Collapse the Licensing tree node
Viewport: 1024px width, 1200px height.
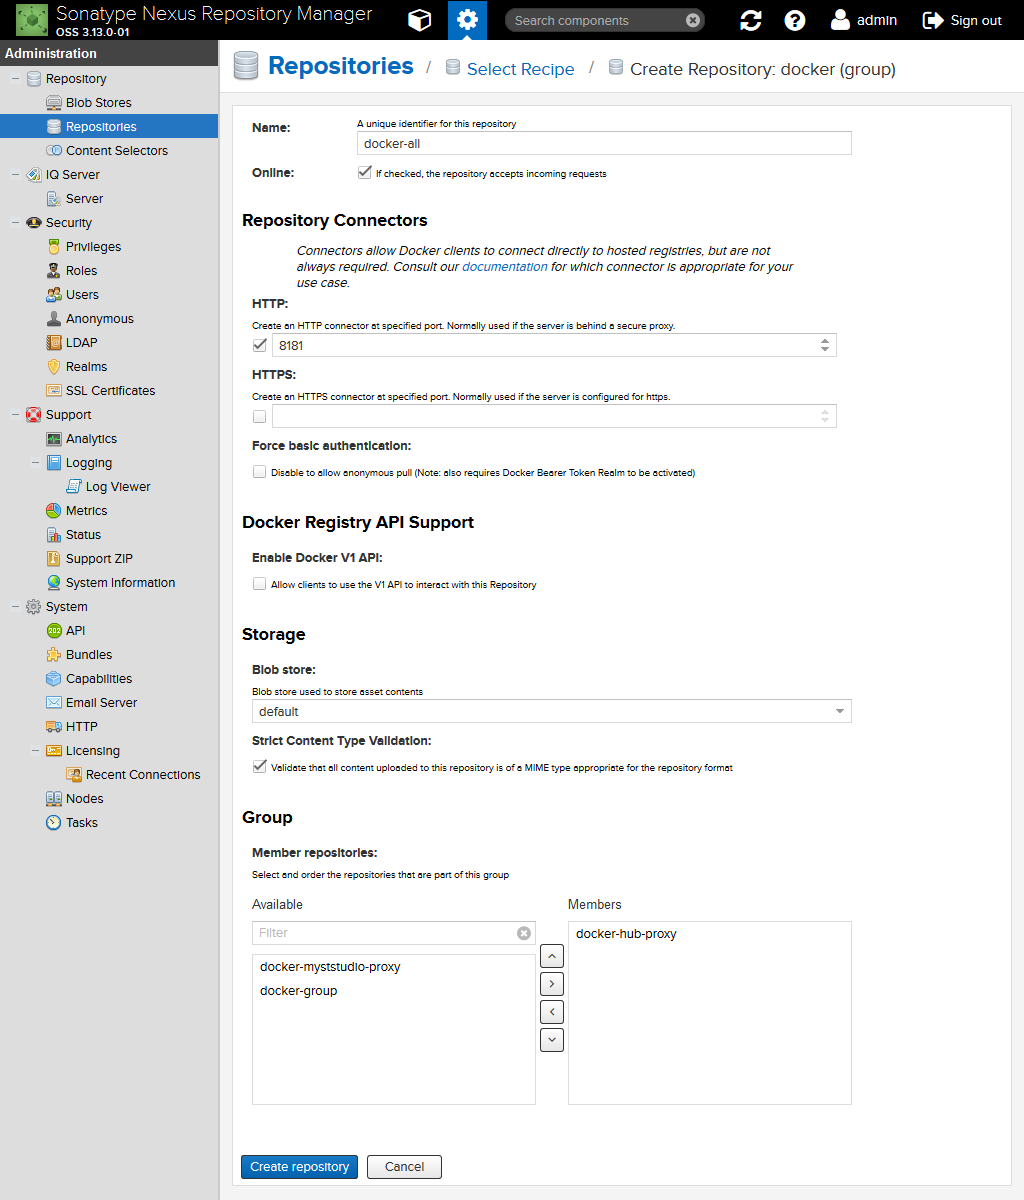click(35, 751)
